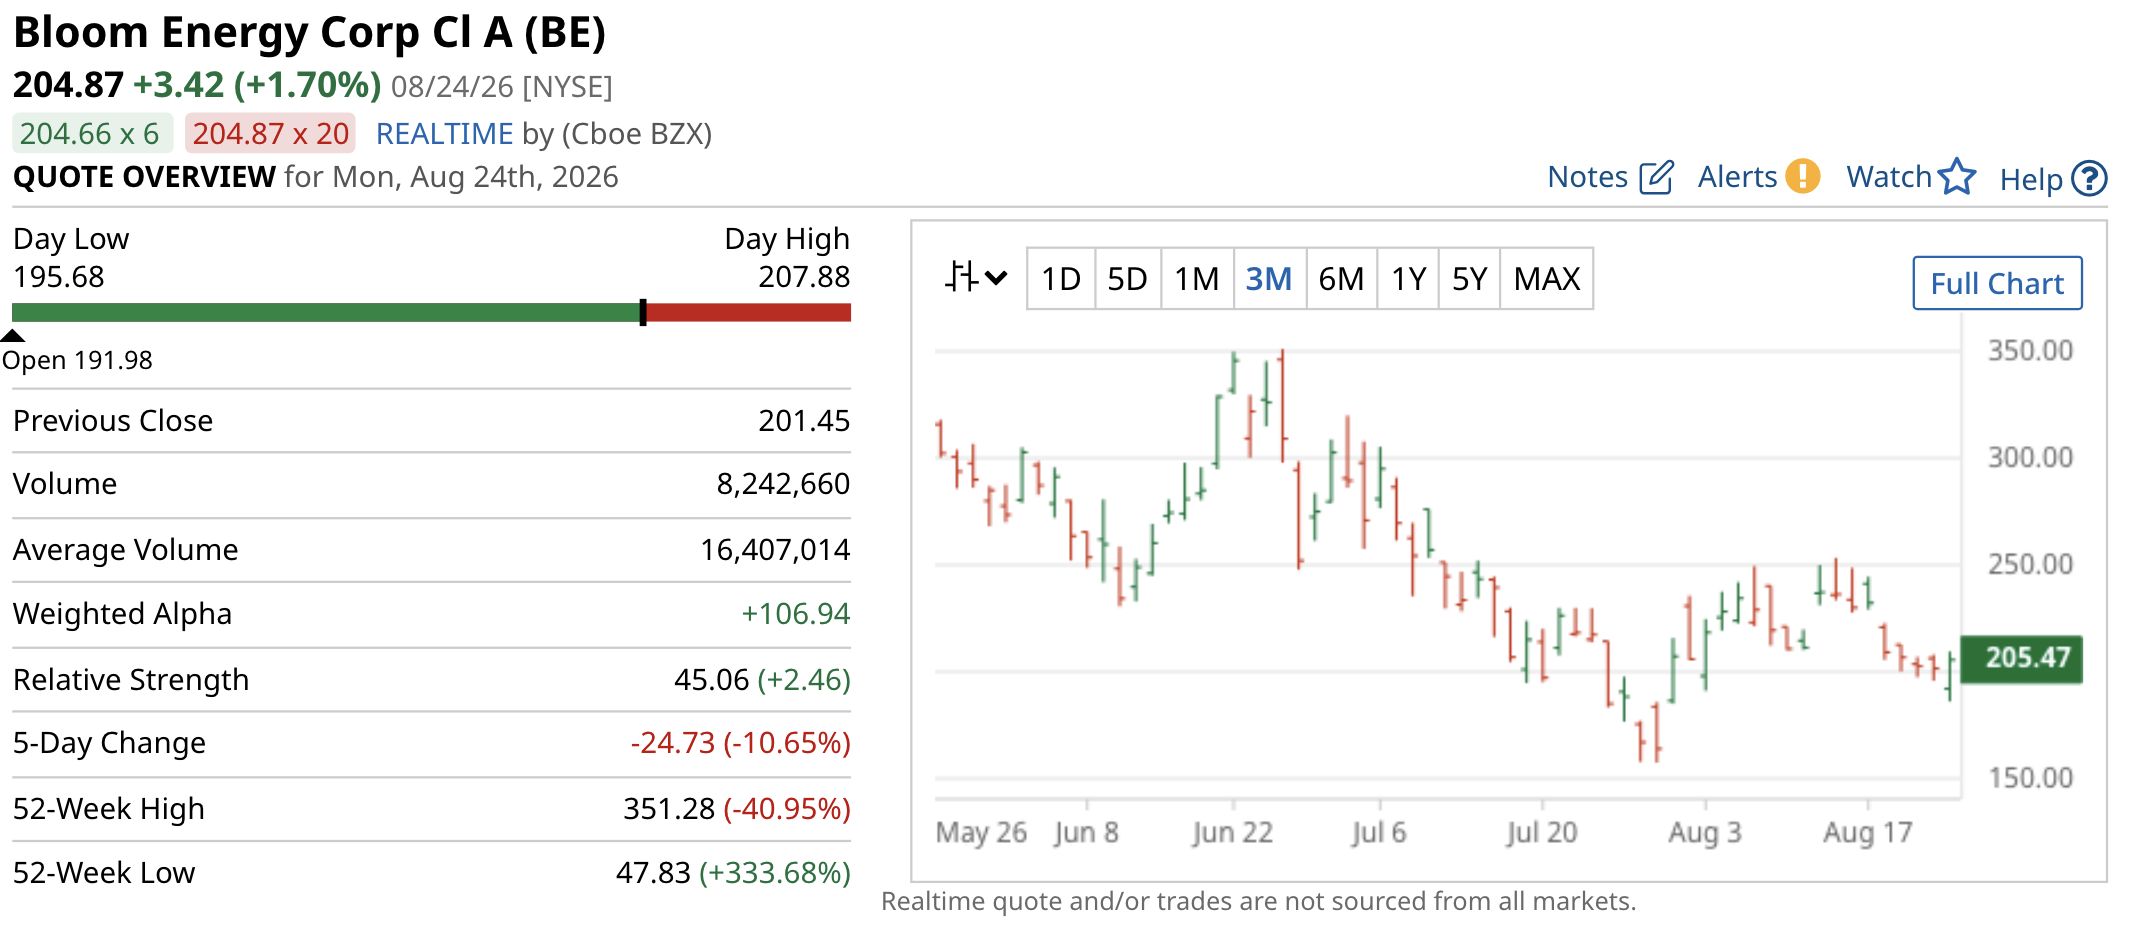Click the black marker on day range bar
This screenshot has height=932, width=2134.
click(643, 312)
